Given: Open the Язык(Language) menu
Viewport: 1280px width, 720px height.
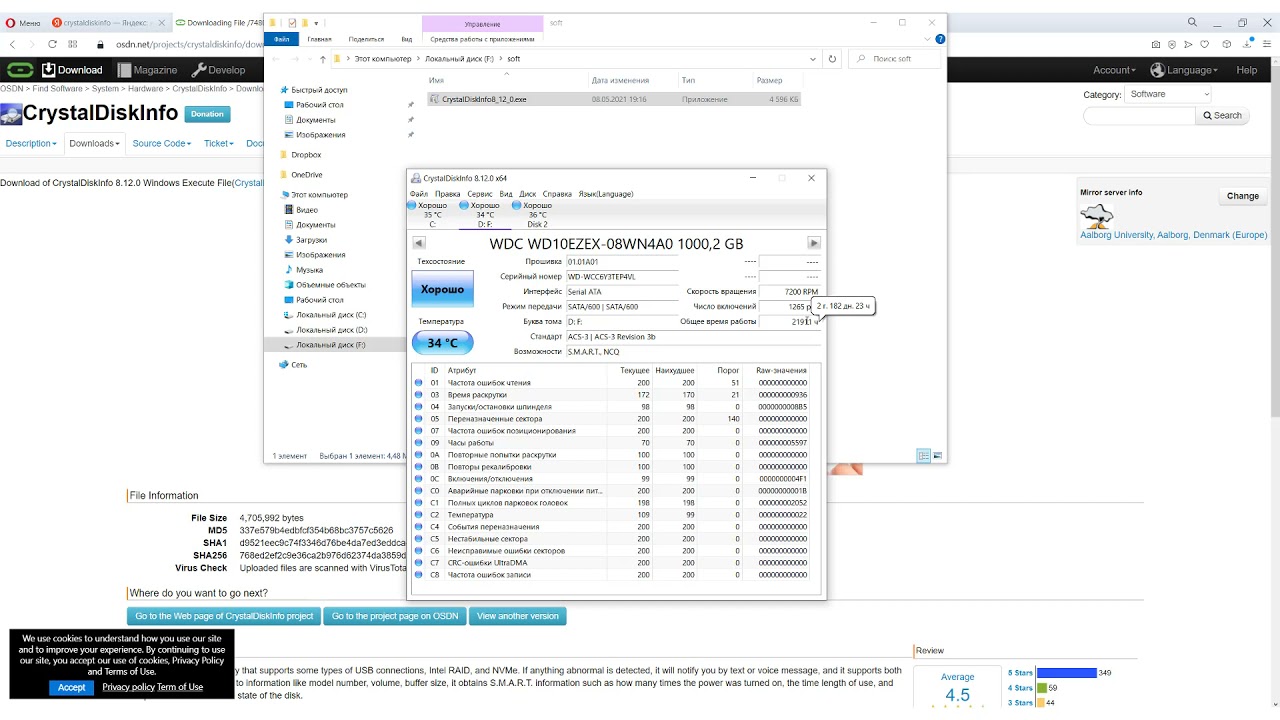Looking at the screenshot, I should [606, 194].
